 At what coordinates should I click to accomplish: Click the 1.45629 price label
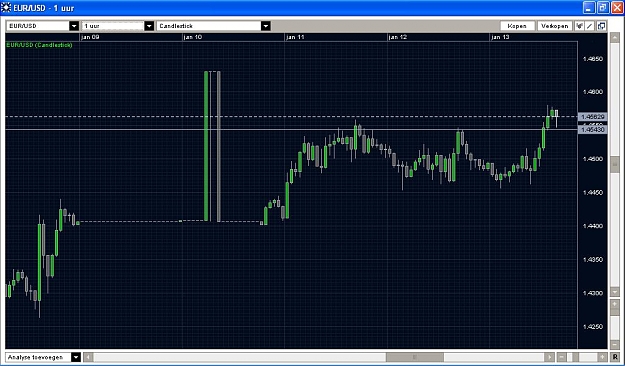pos(593,117)
